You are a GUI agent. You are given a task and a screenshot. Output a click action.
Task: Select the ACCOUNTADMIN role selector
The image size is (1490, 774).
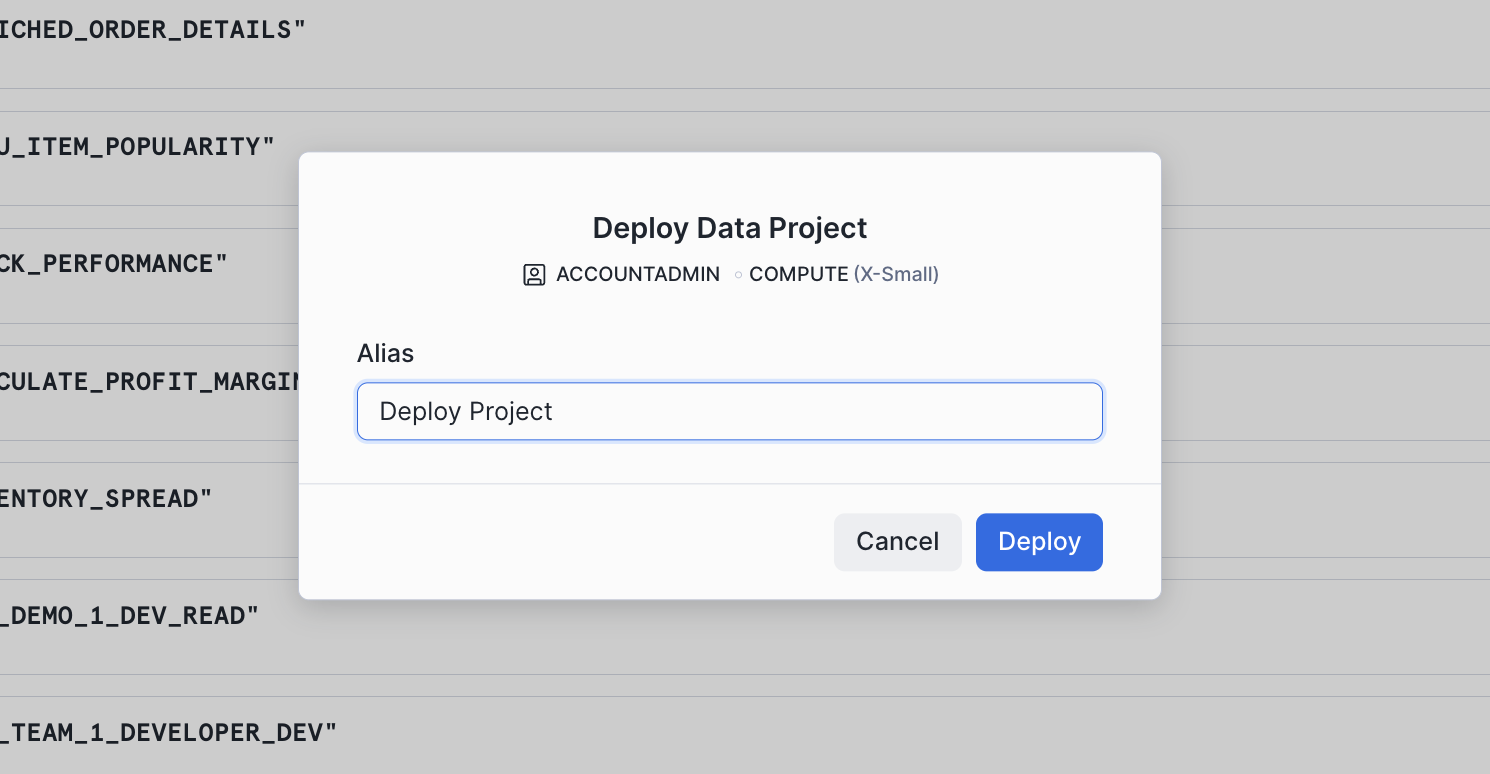click(x=638, y=274)
